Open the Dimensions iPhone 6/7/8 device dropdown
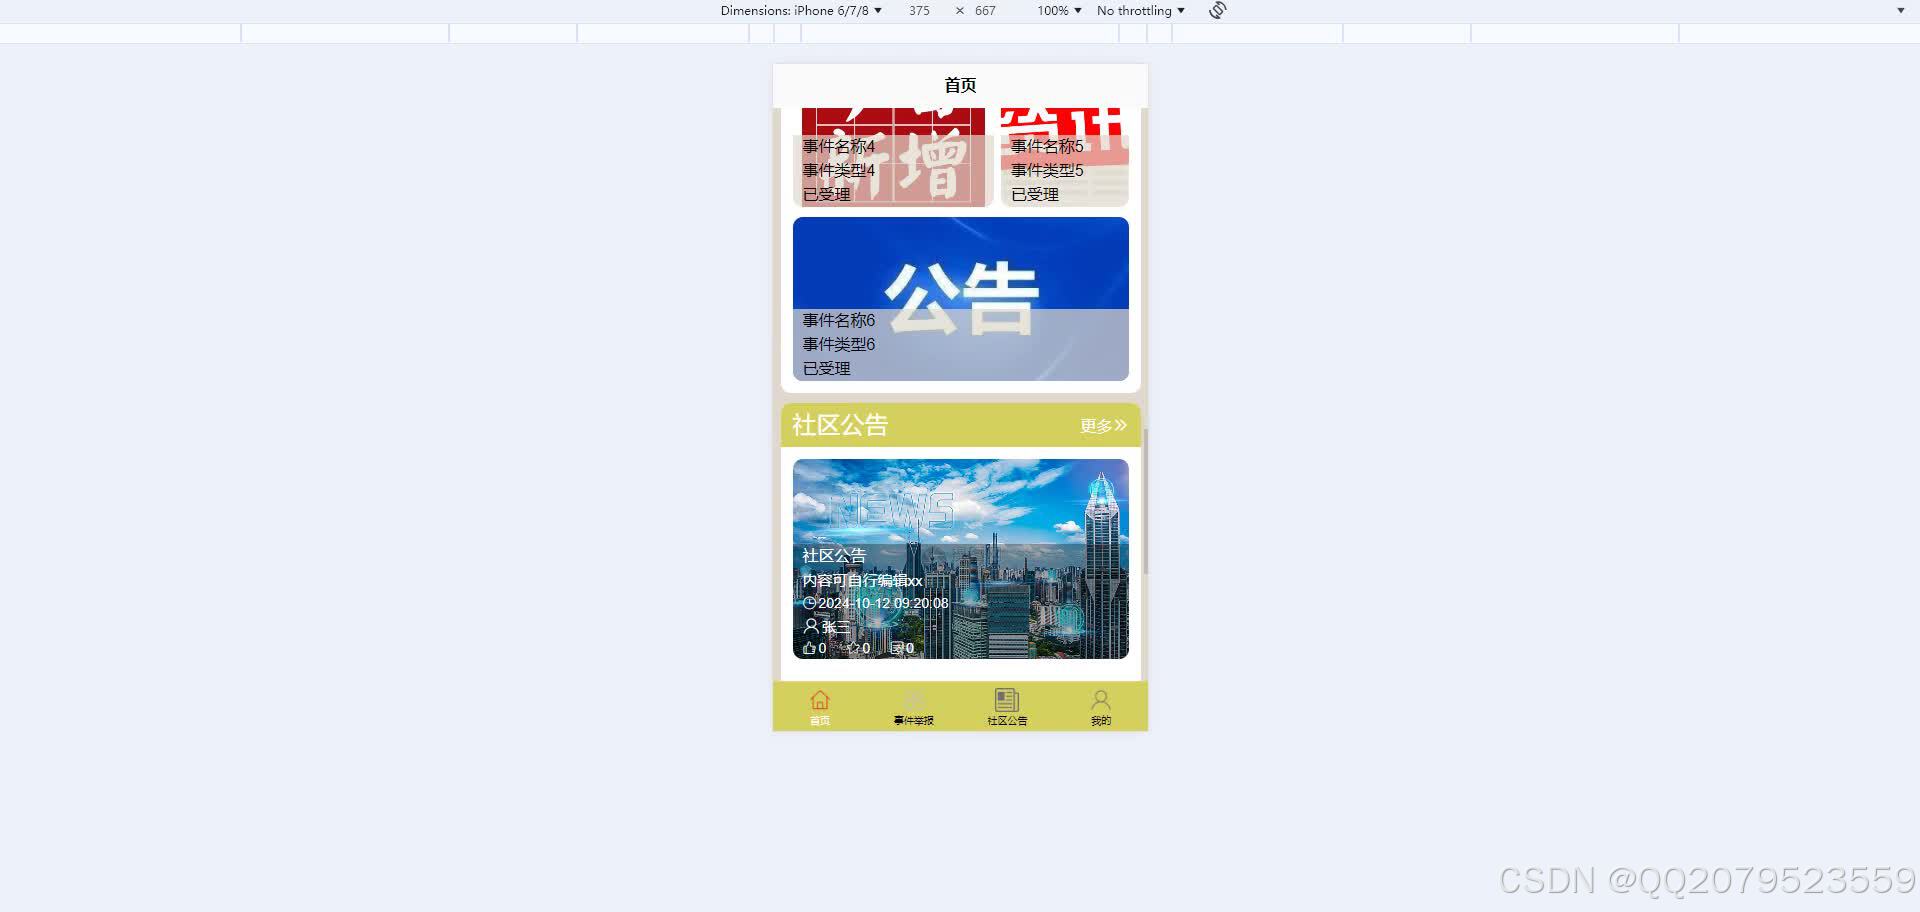1920x912 pixels. coord(801,11)
